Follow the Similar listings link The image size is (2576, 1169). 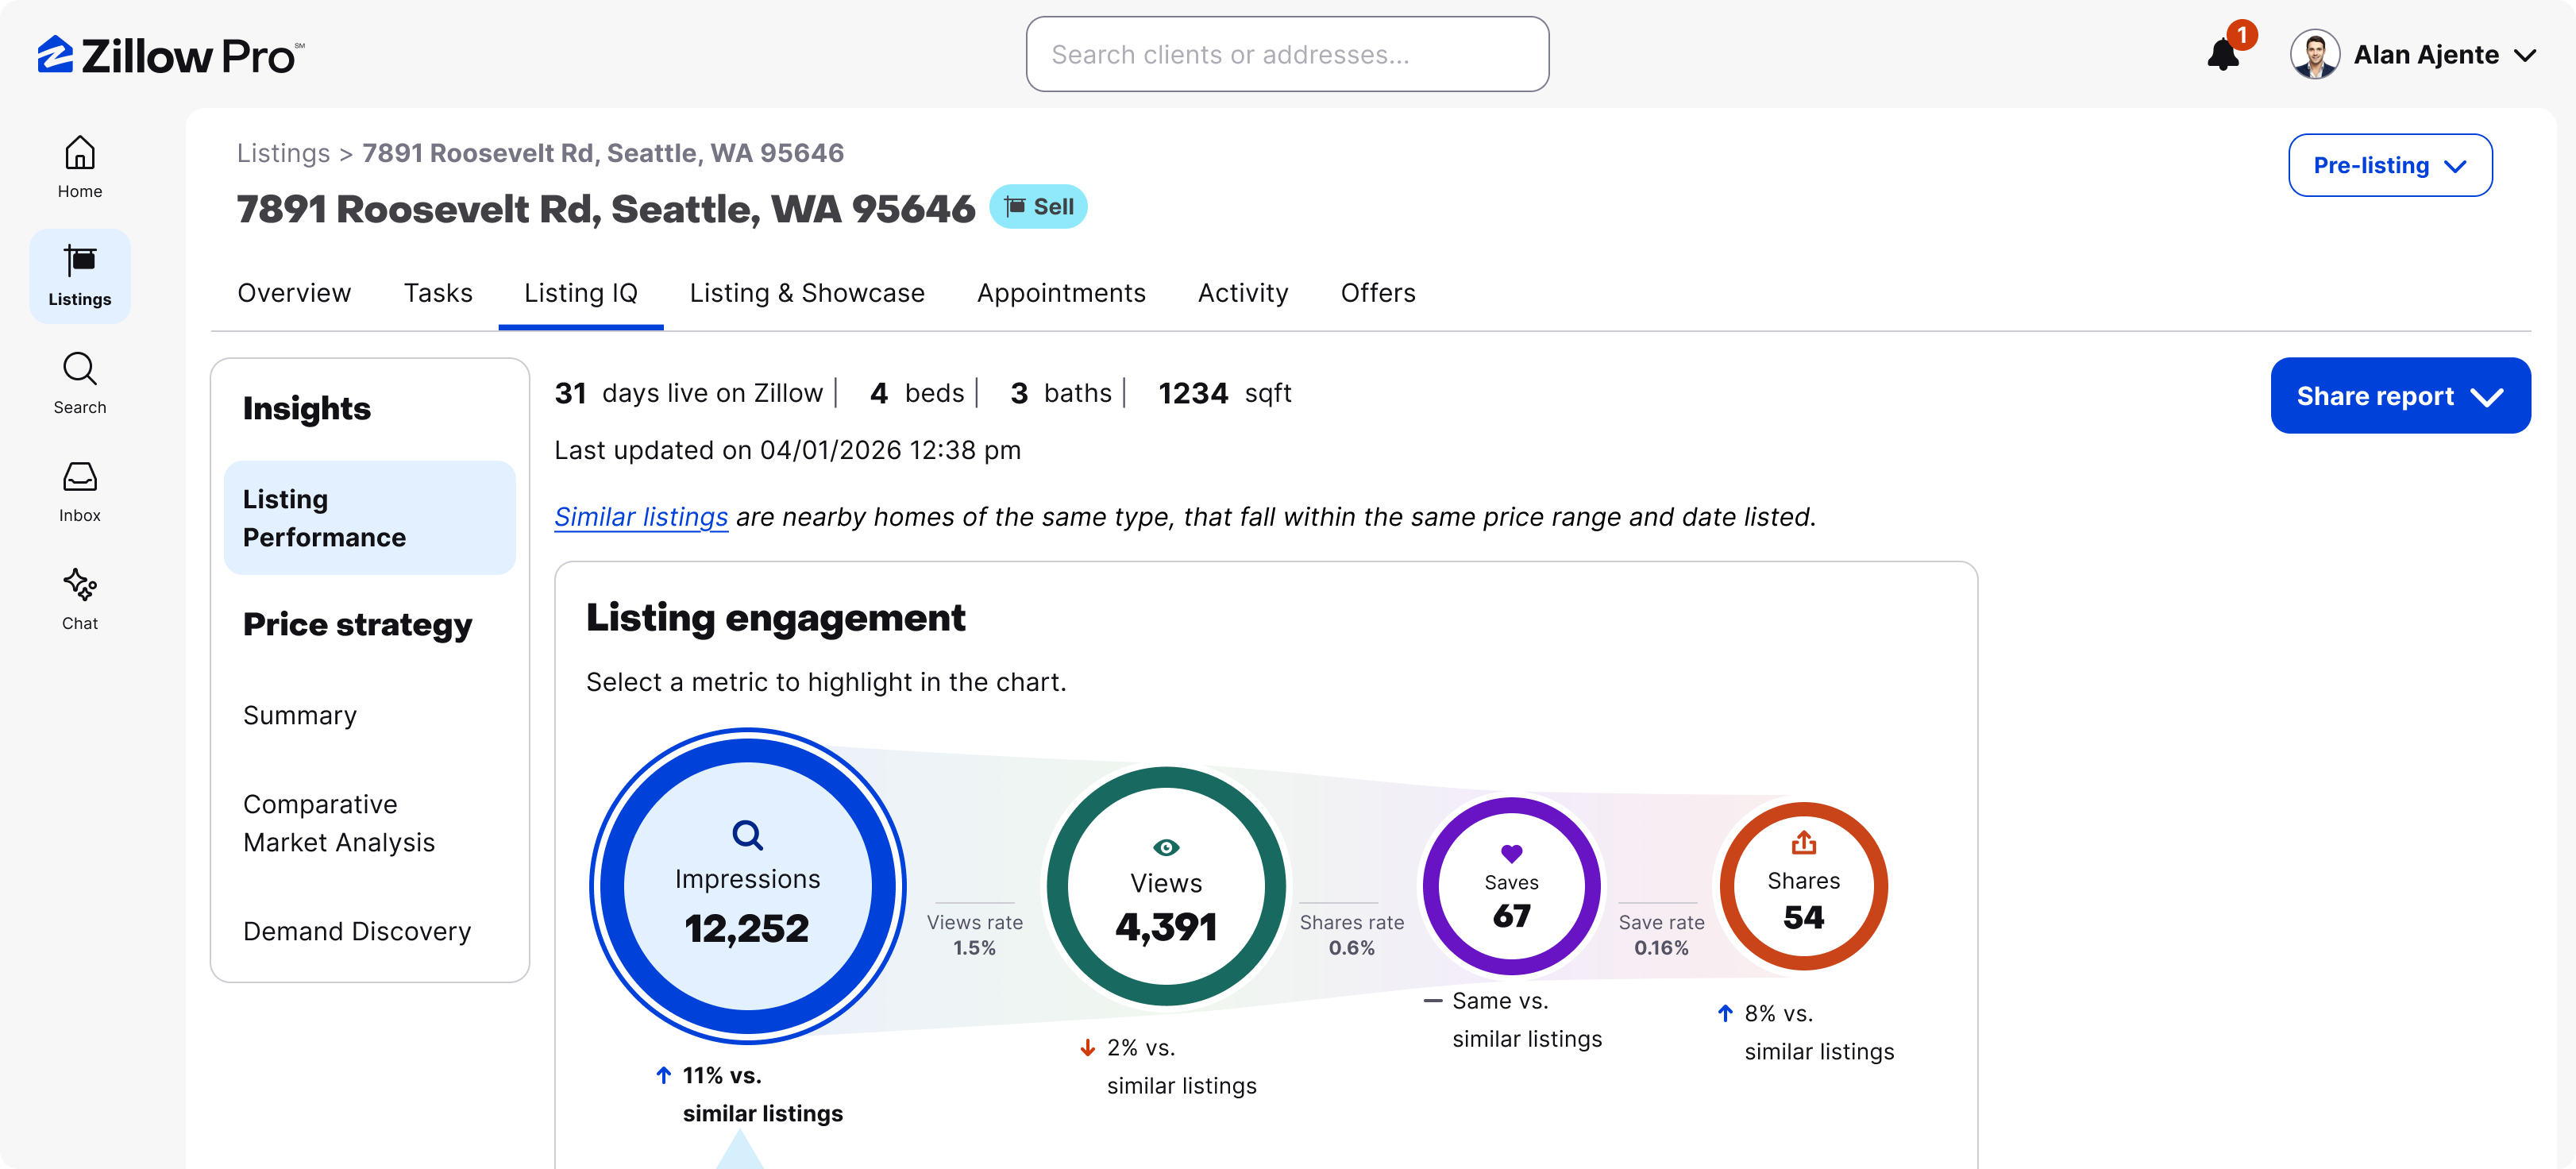coord(641,517)
